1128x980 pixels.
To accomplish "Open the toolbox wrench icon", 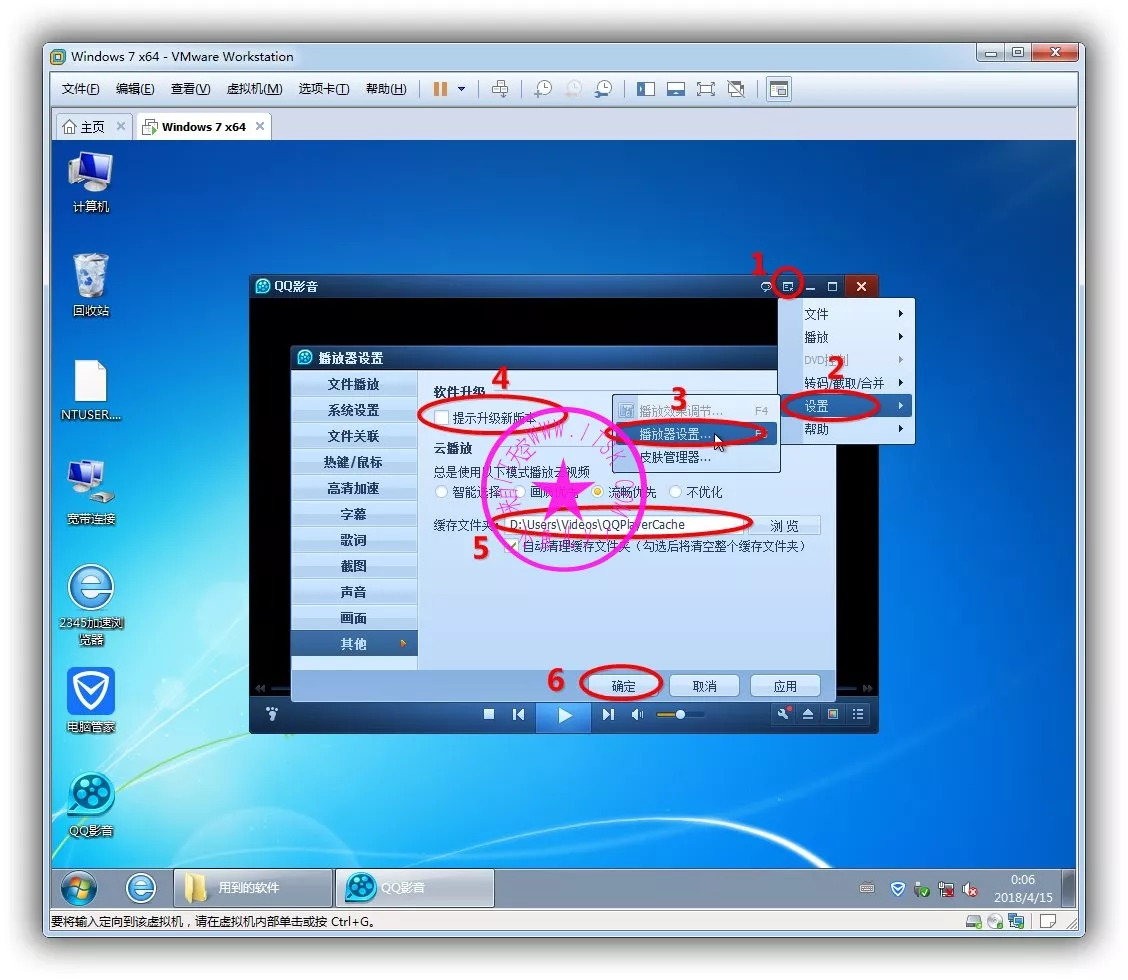I will click(x=784, y=714).
